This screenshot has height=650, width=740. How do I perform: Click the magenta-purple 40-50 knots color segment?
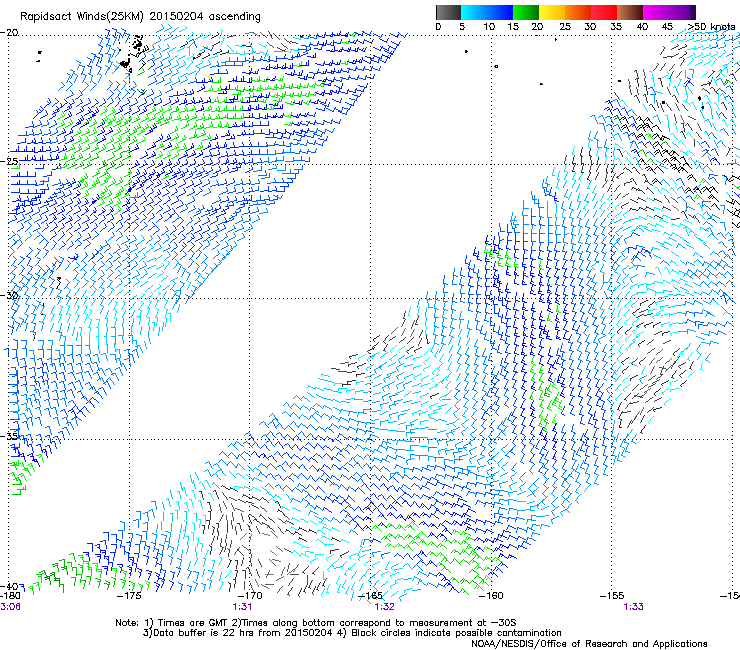click(669, 12)
